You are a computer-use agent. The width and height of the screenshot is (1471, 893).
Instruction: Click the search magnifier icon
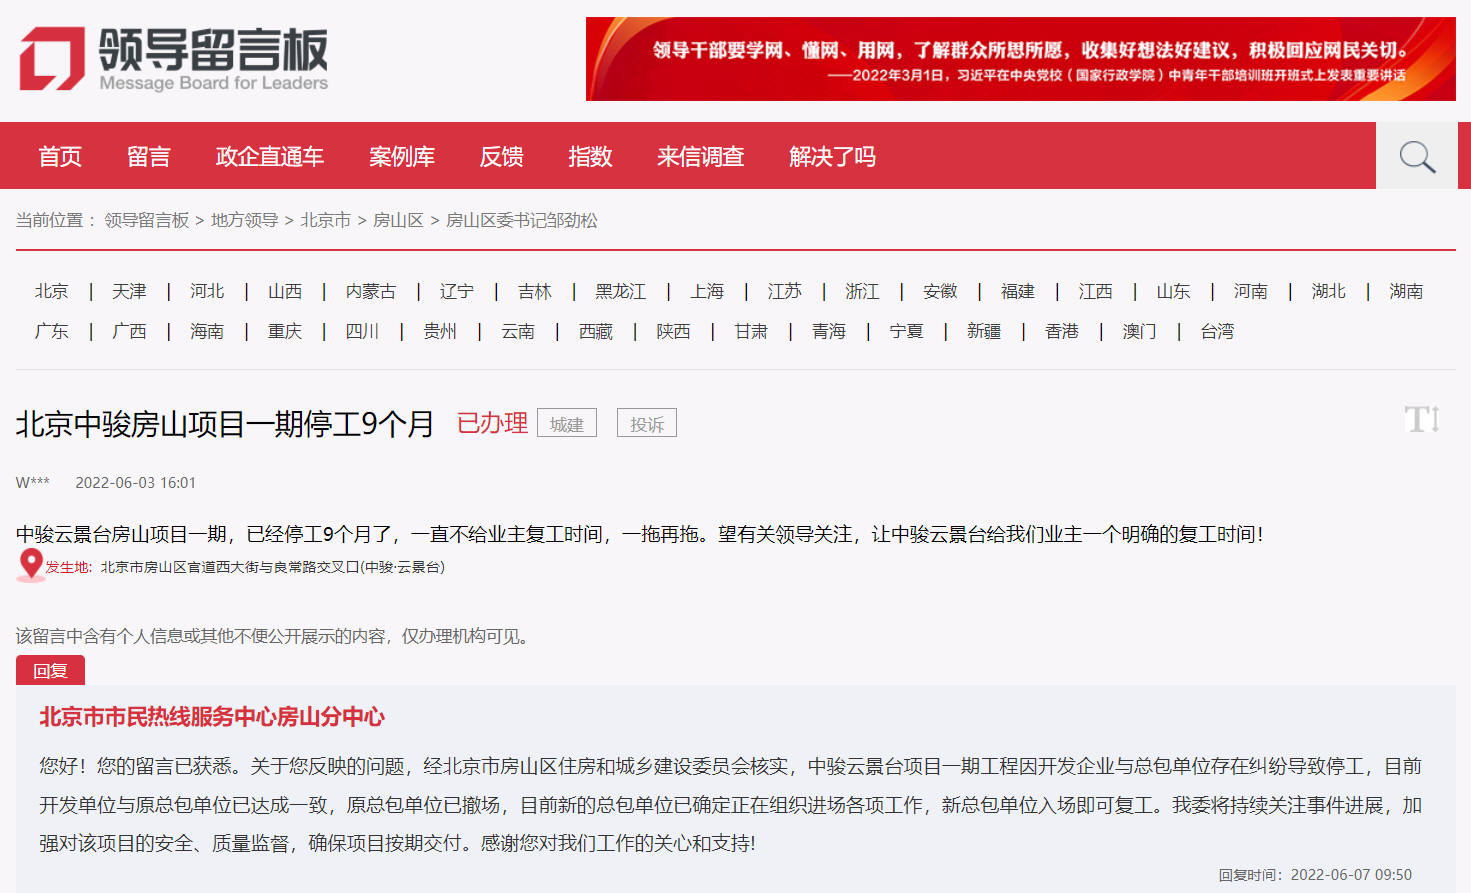point(1415,155)
